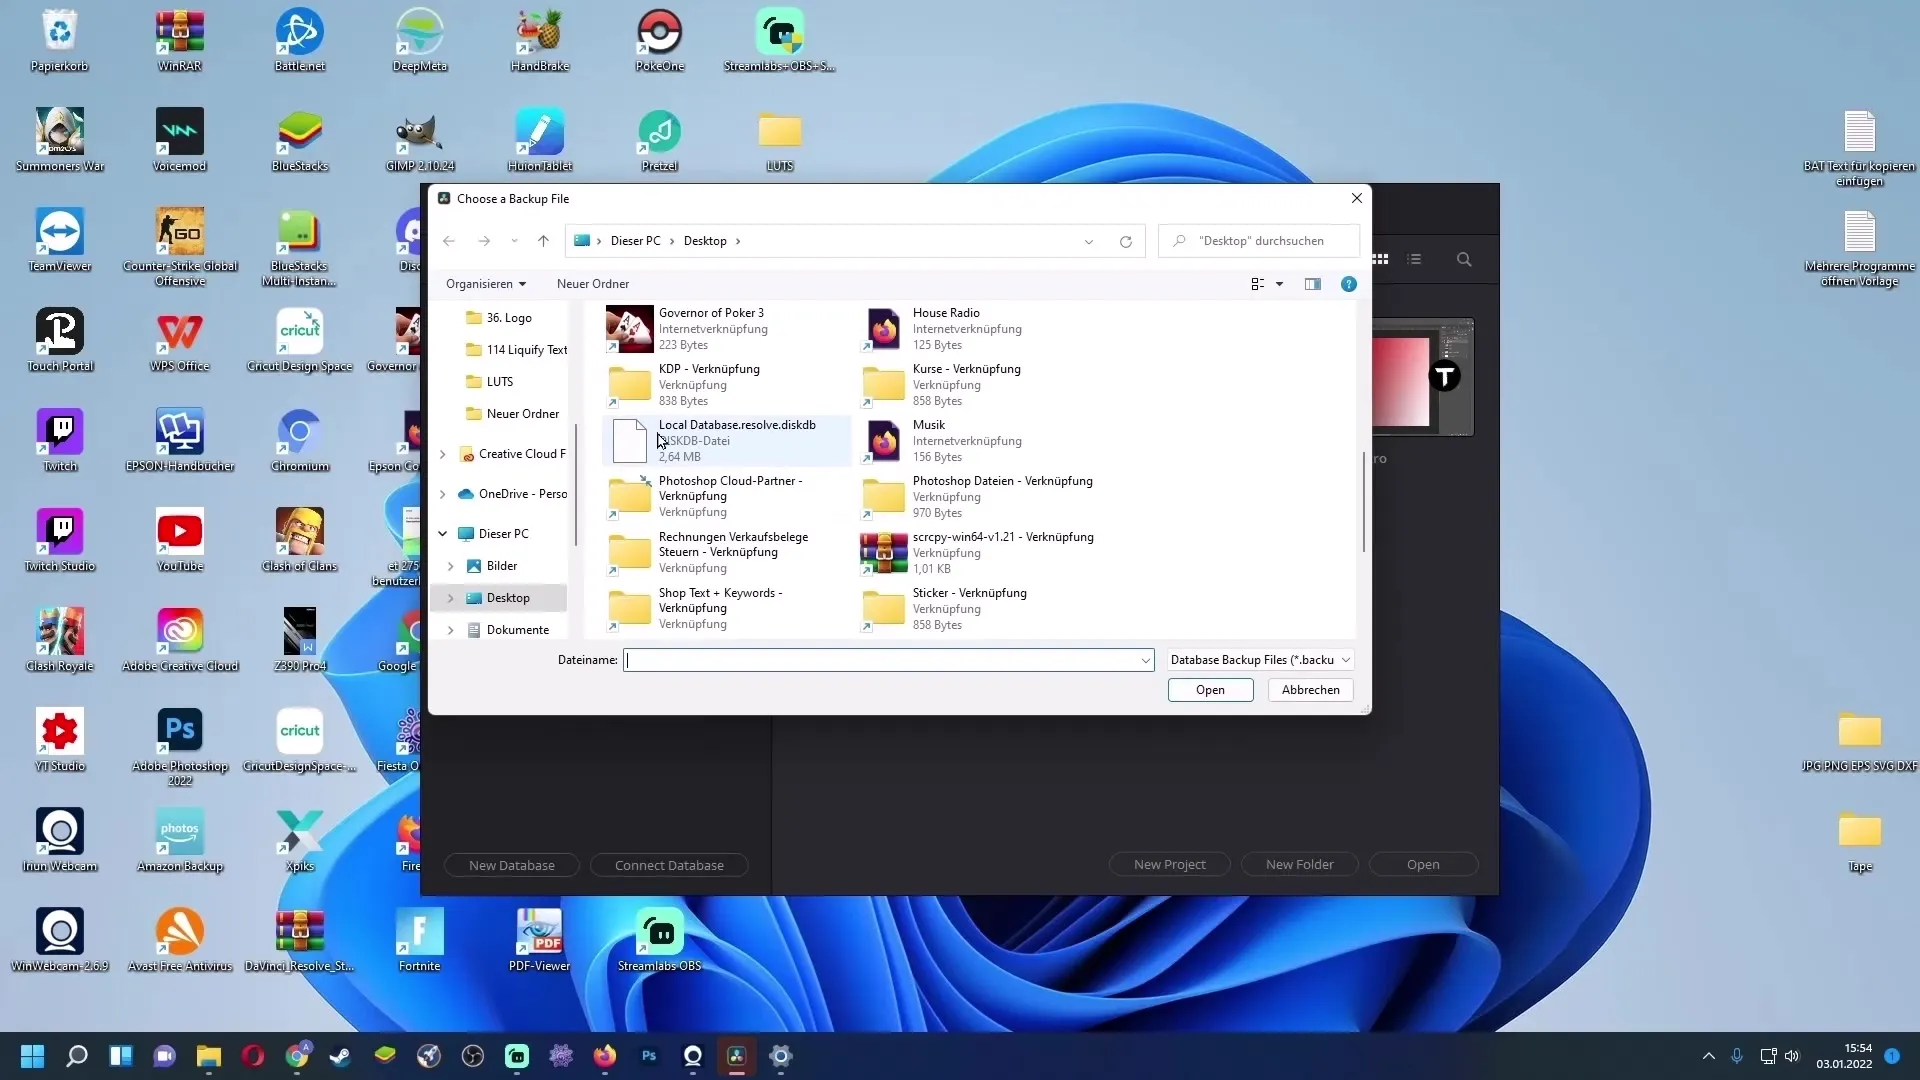
Task: Open the taskbar search icon
Action: click(x=77, y=1056)
